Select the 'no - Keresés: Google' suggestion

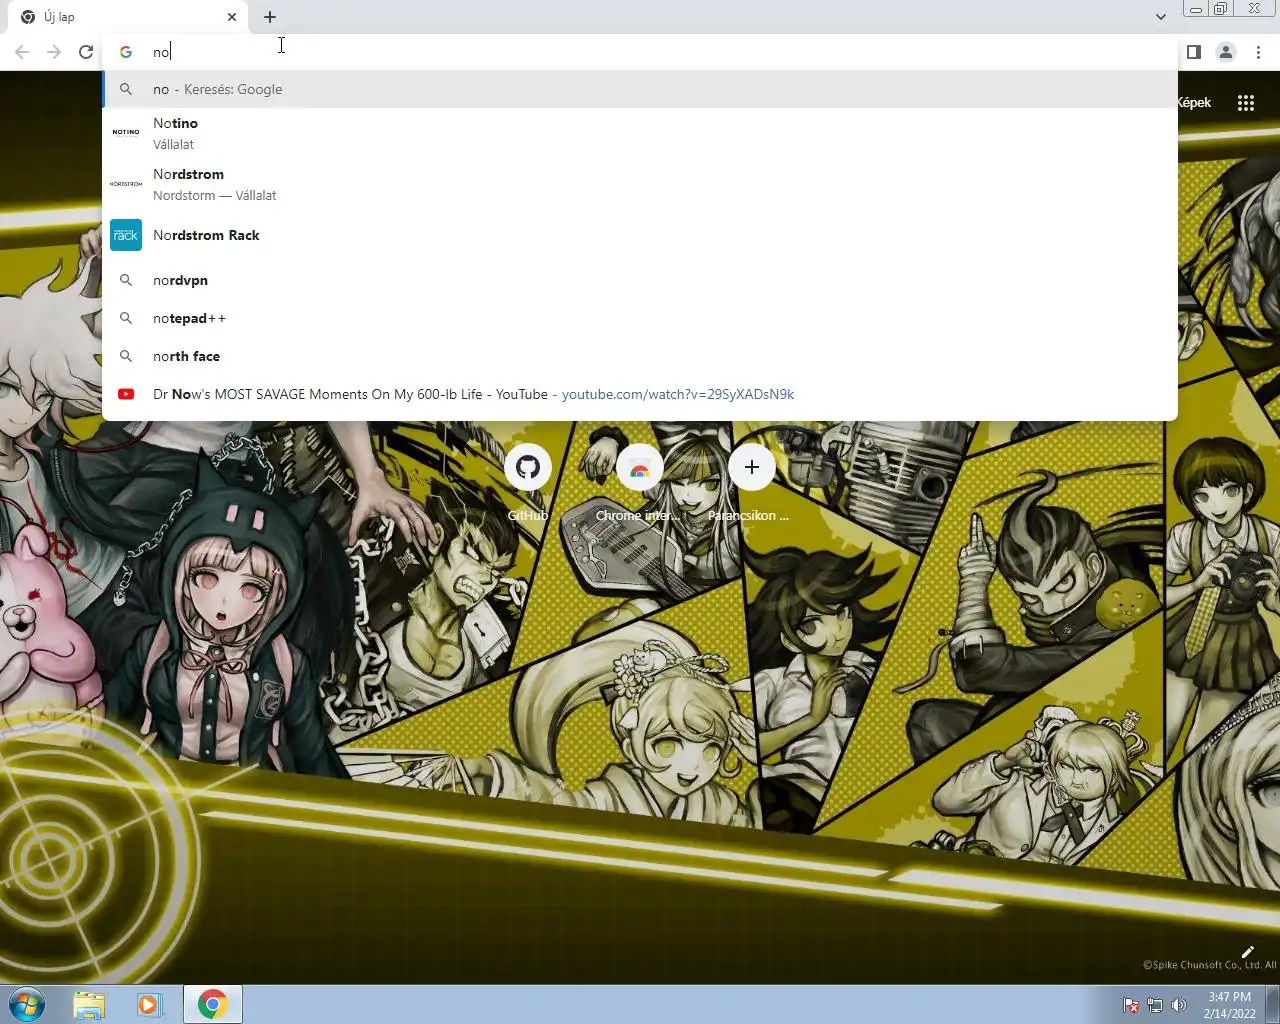pyautogui.click(x=640, y=89)
